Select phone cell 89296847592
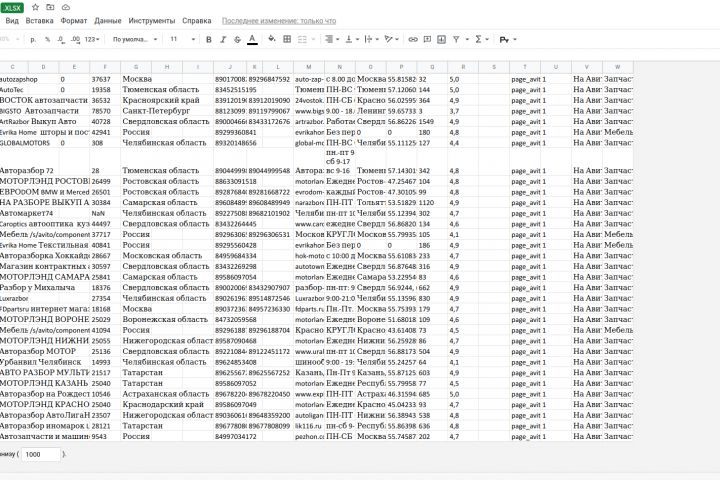This screenshot has height=480, width=720. coord(270,79)
